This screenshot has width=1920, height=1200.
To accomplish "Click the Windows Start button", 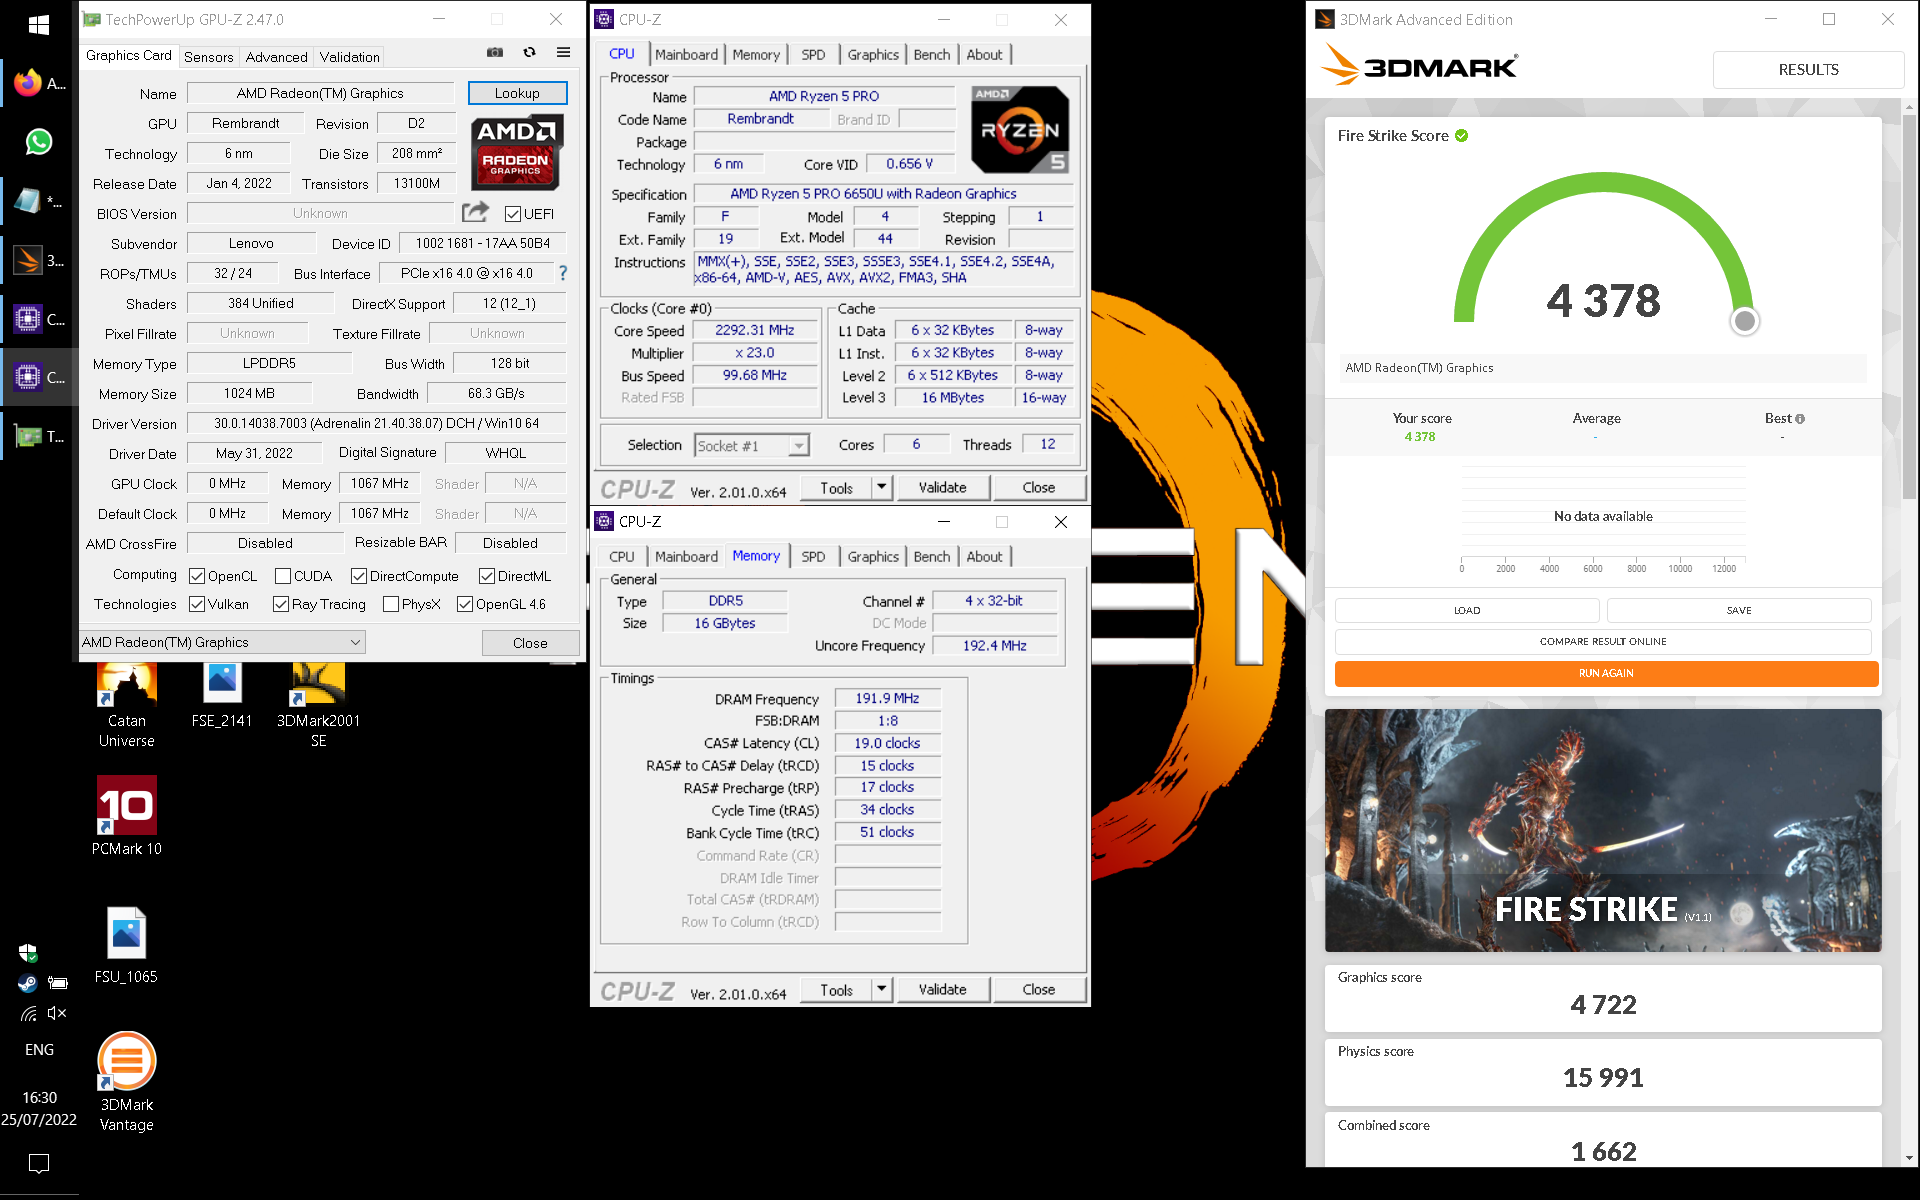I will pos(39,25).
